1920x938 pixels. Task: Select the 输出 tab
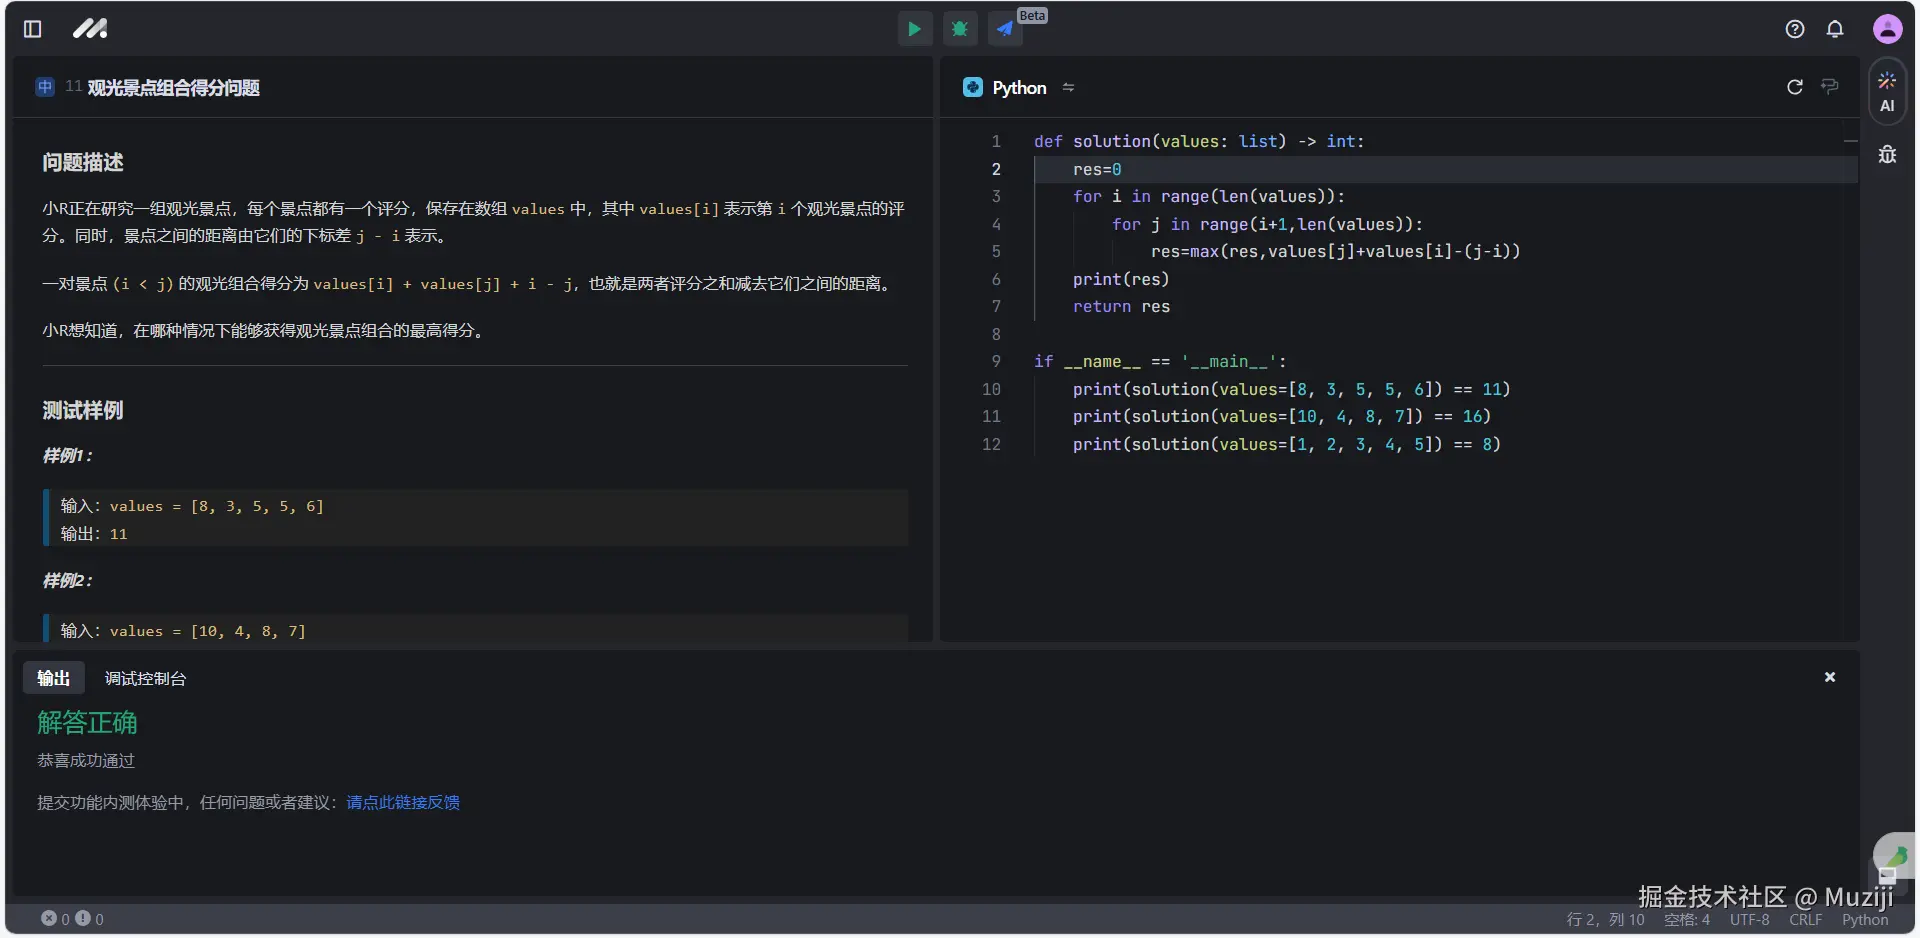pos(53,678)
